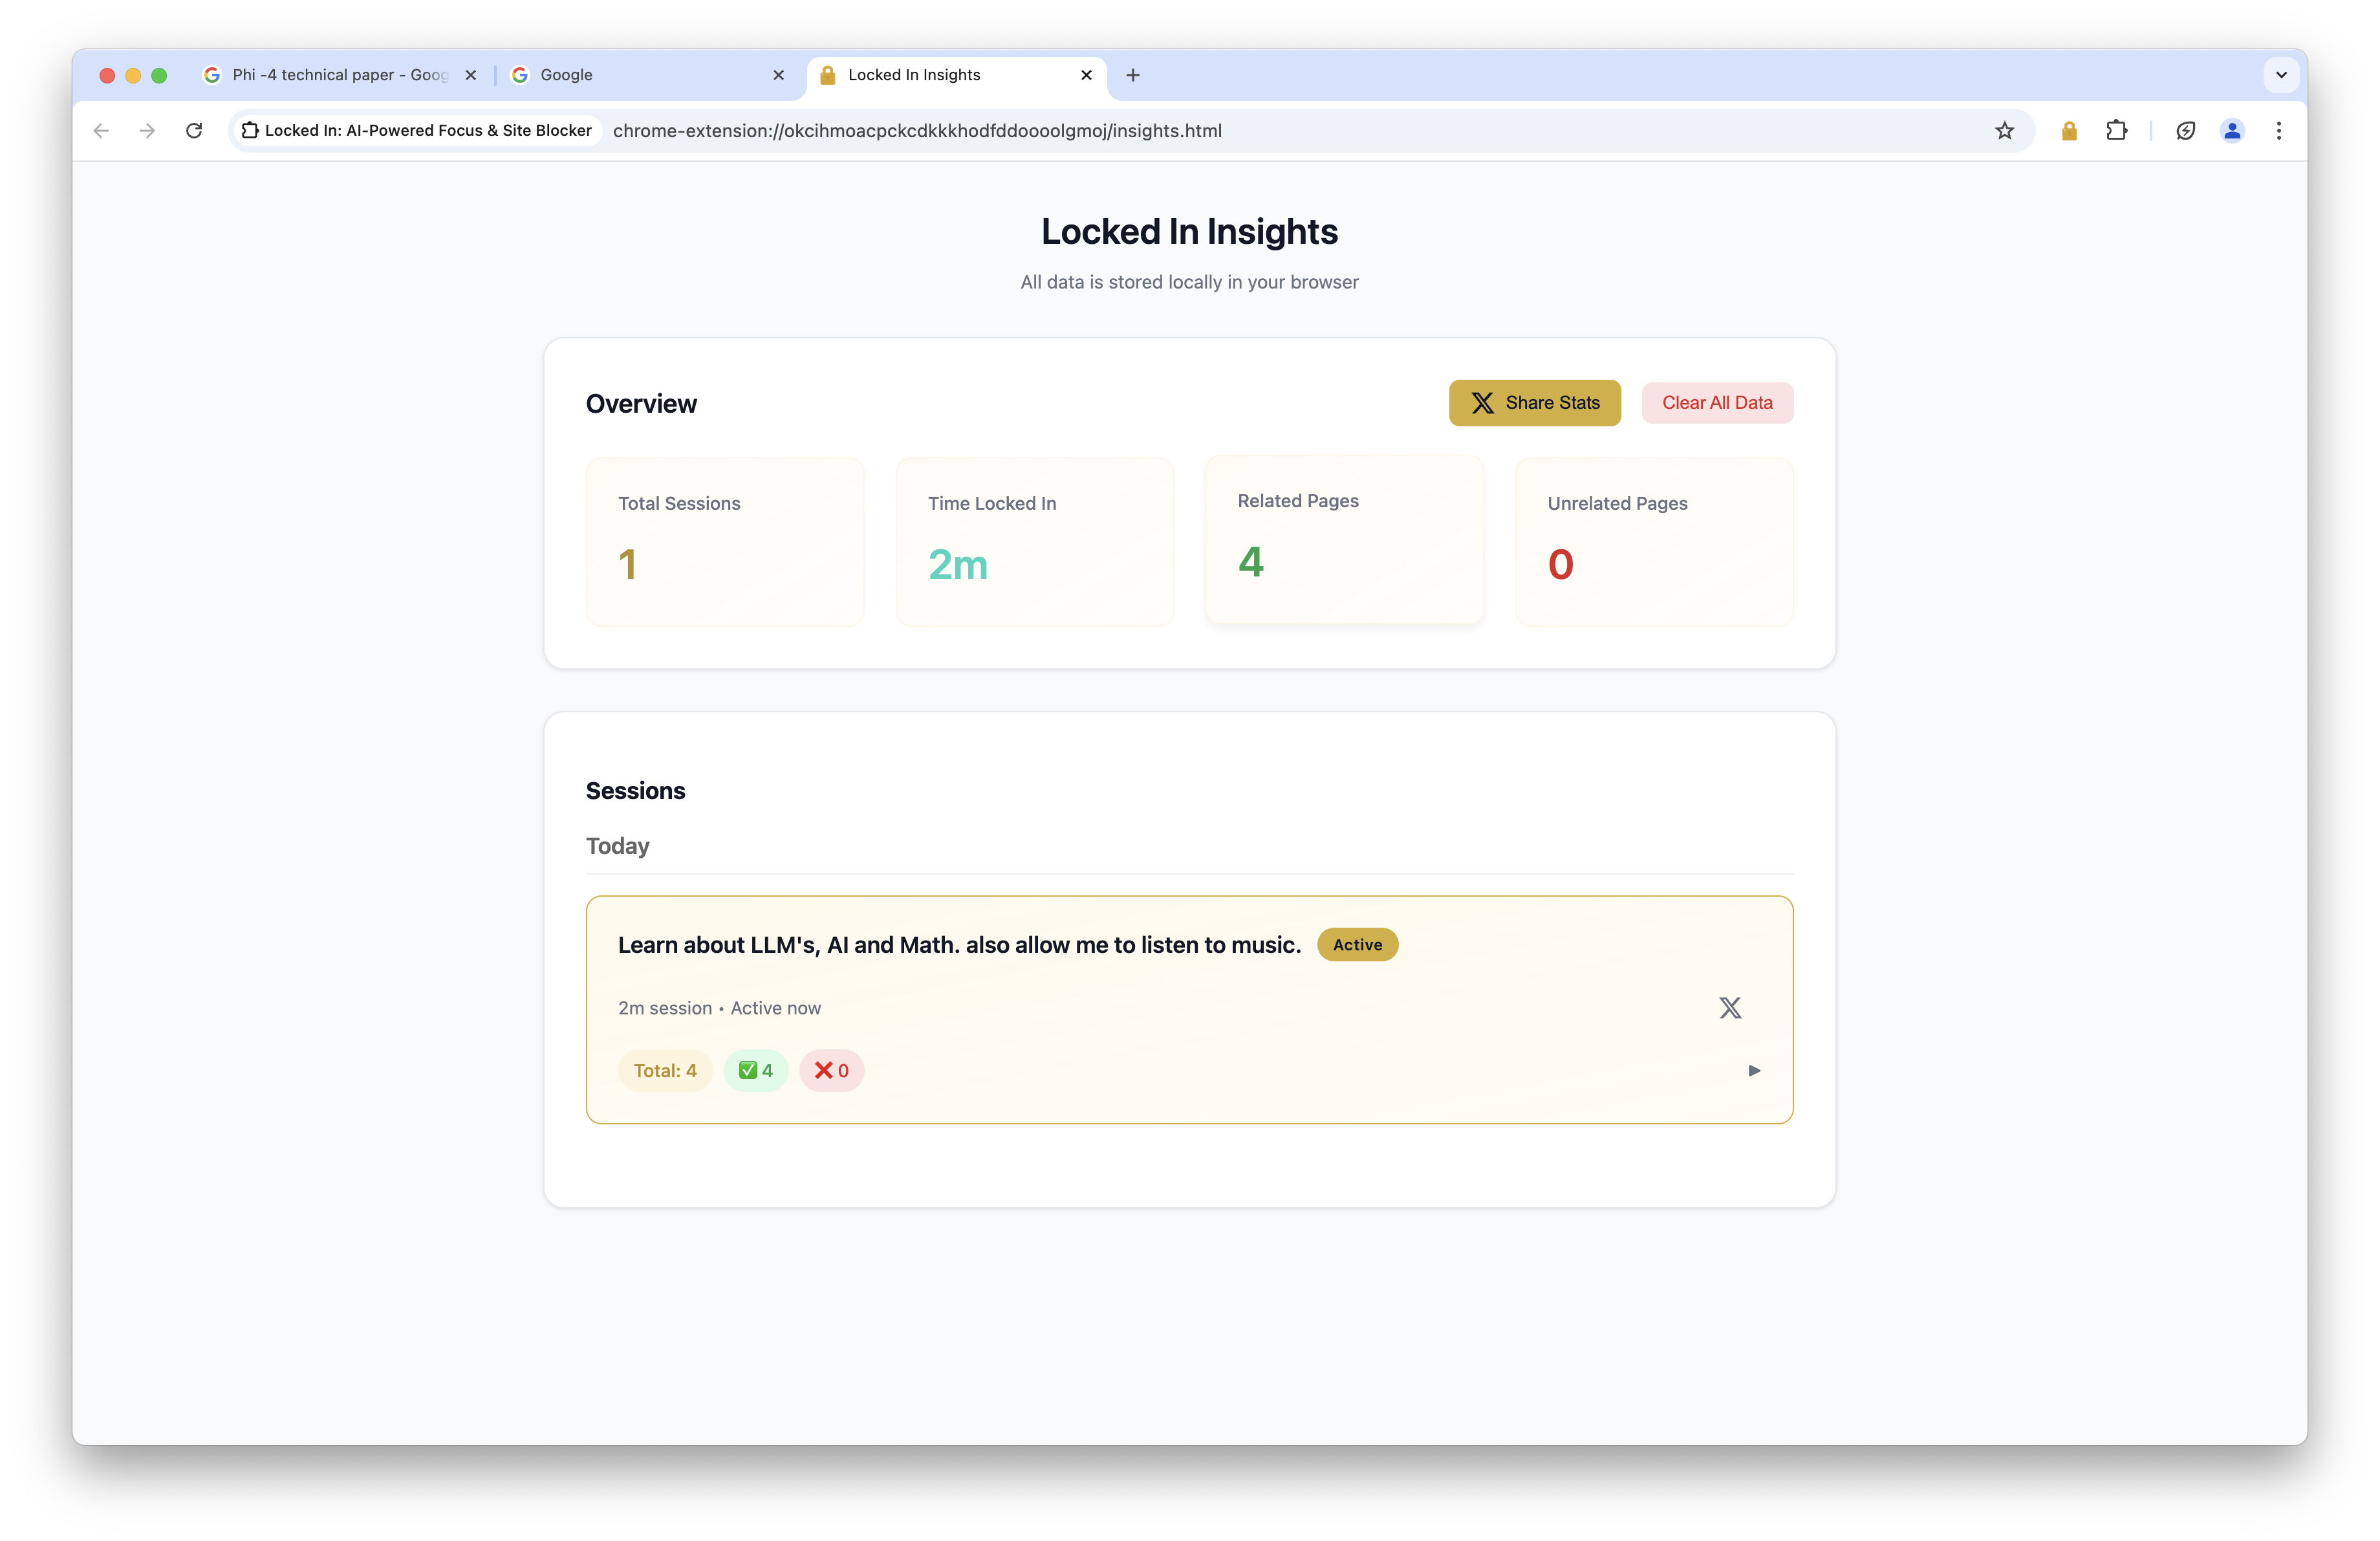Expand the active session details triangle
Viewport: 2380px width, 1541px height.
pos(1754,1071)
